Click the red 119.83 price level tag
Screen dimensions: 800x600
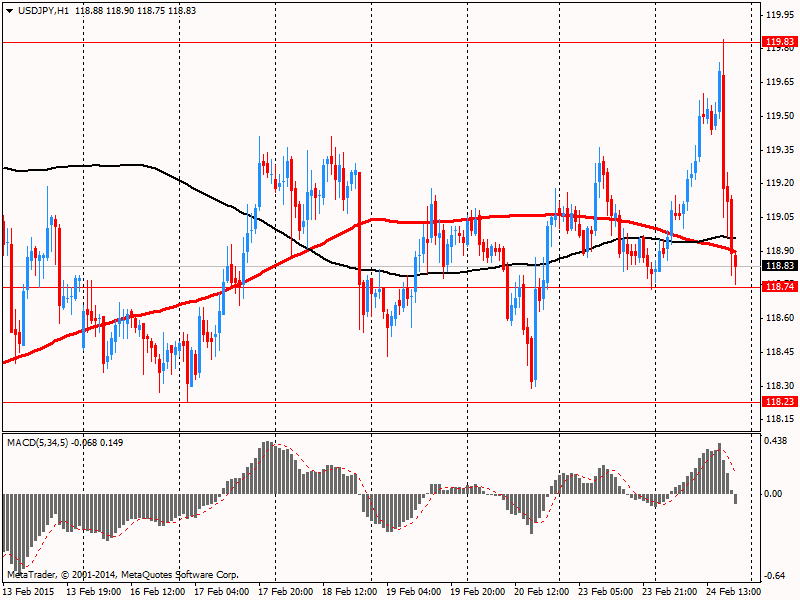[x=778, y=42]
